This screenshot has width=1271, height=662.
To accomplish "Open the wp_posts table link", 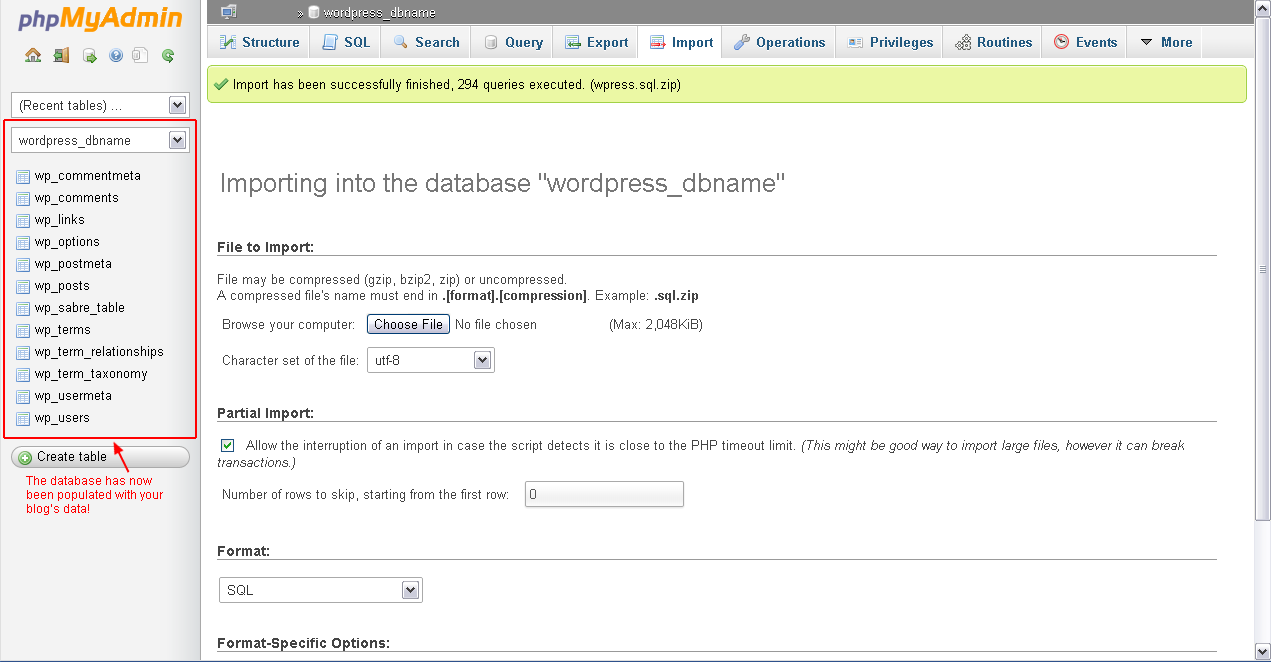I will pos(62,286).
